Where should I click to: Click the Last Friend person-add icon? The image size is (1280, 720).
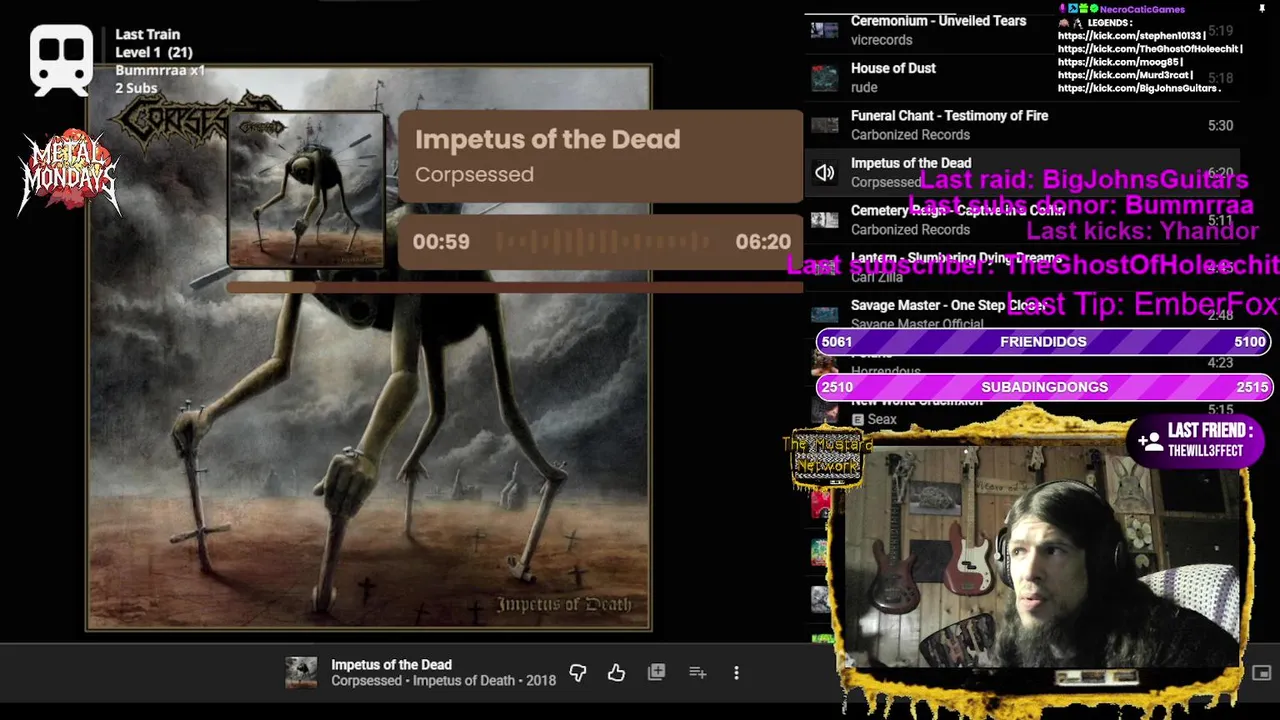tap(1150, 440)
